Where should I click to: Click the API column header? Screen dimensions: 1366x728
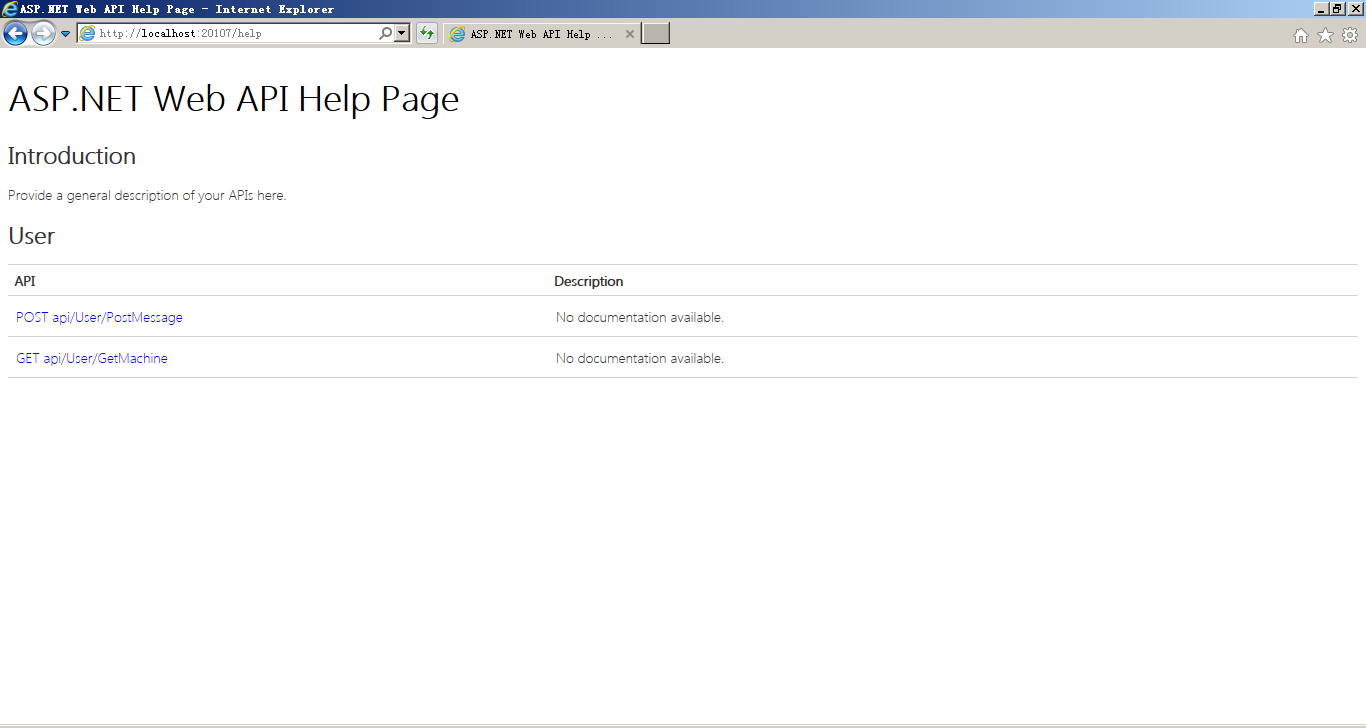point(25,281)
